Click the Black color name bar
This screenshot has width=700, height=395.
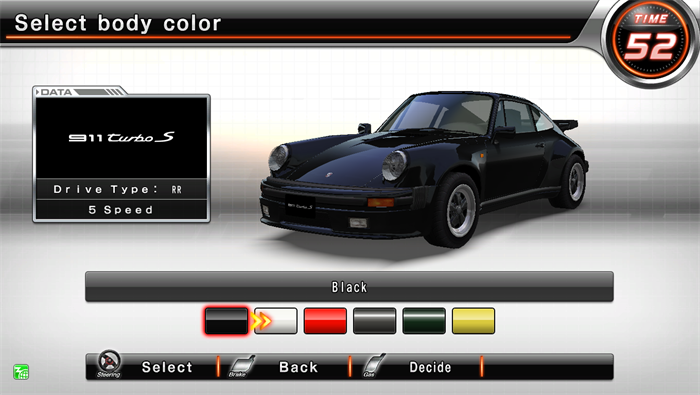coord(349,287)
